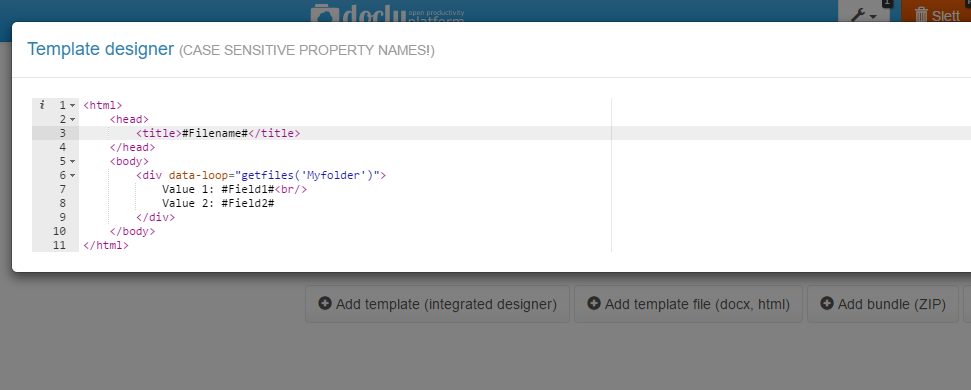Add bundle (ZIP) button
The image size is (971, 390).
(882, 304)
